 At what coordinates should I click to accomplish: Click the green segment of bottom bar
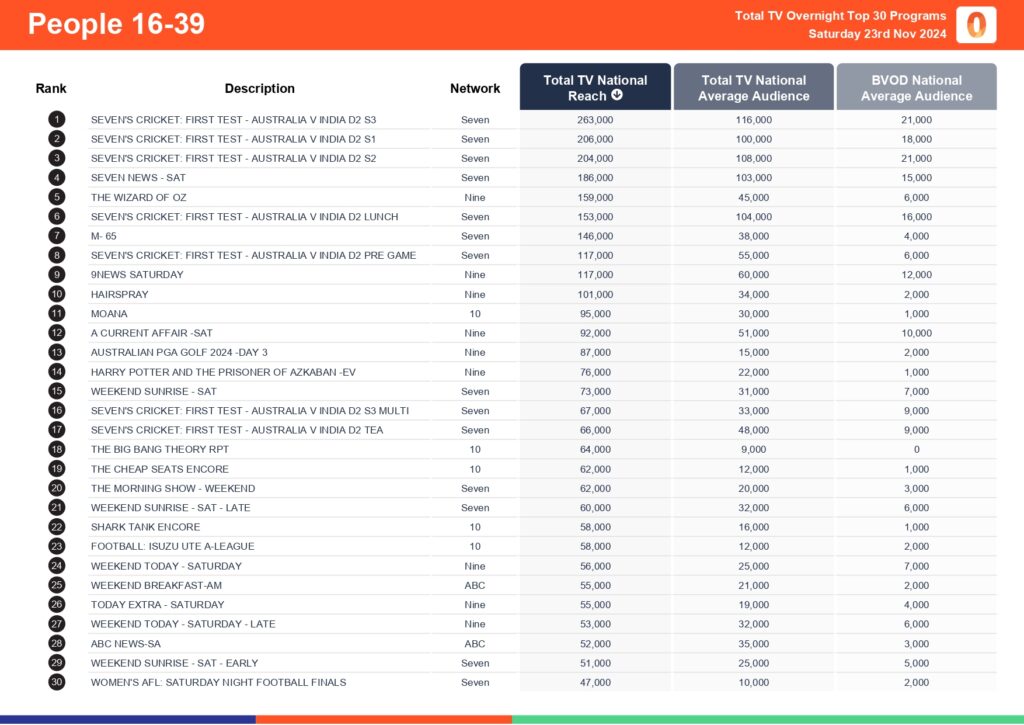coord(767,718)
